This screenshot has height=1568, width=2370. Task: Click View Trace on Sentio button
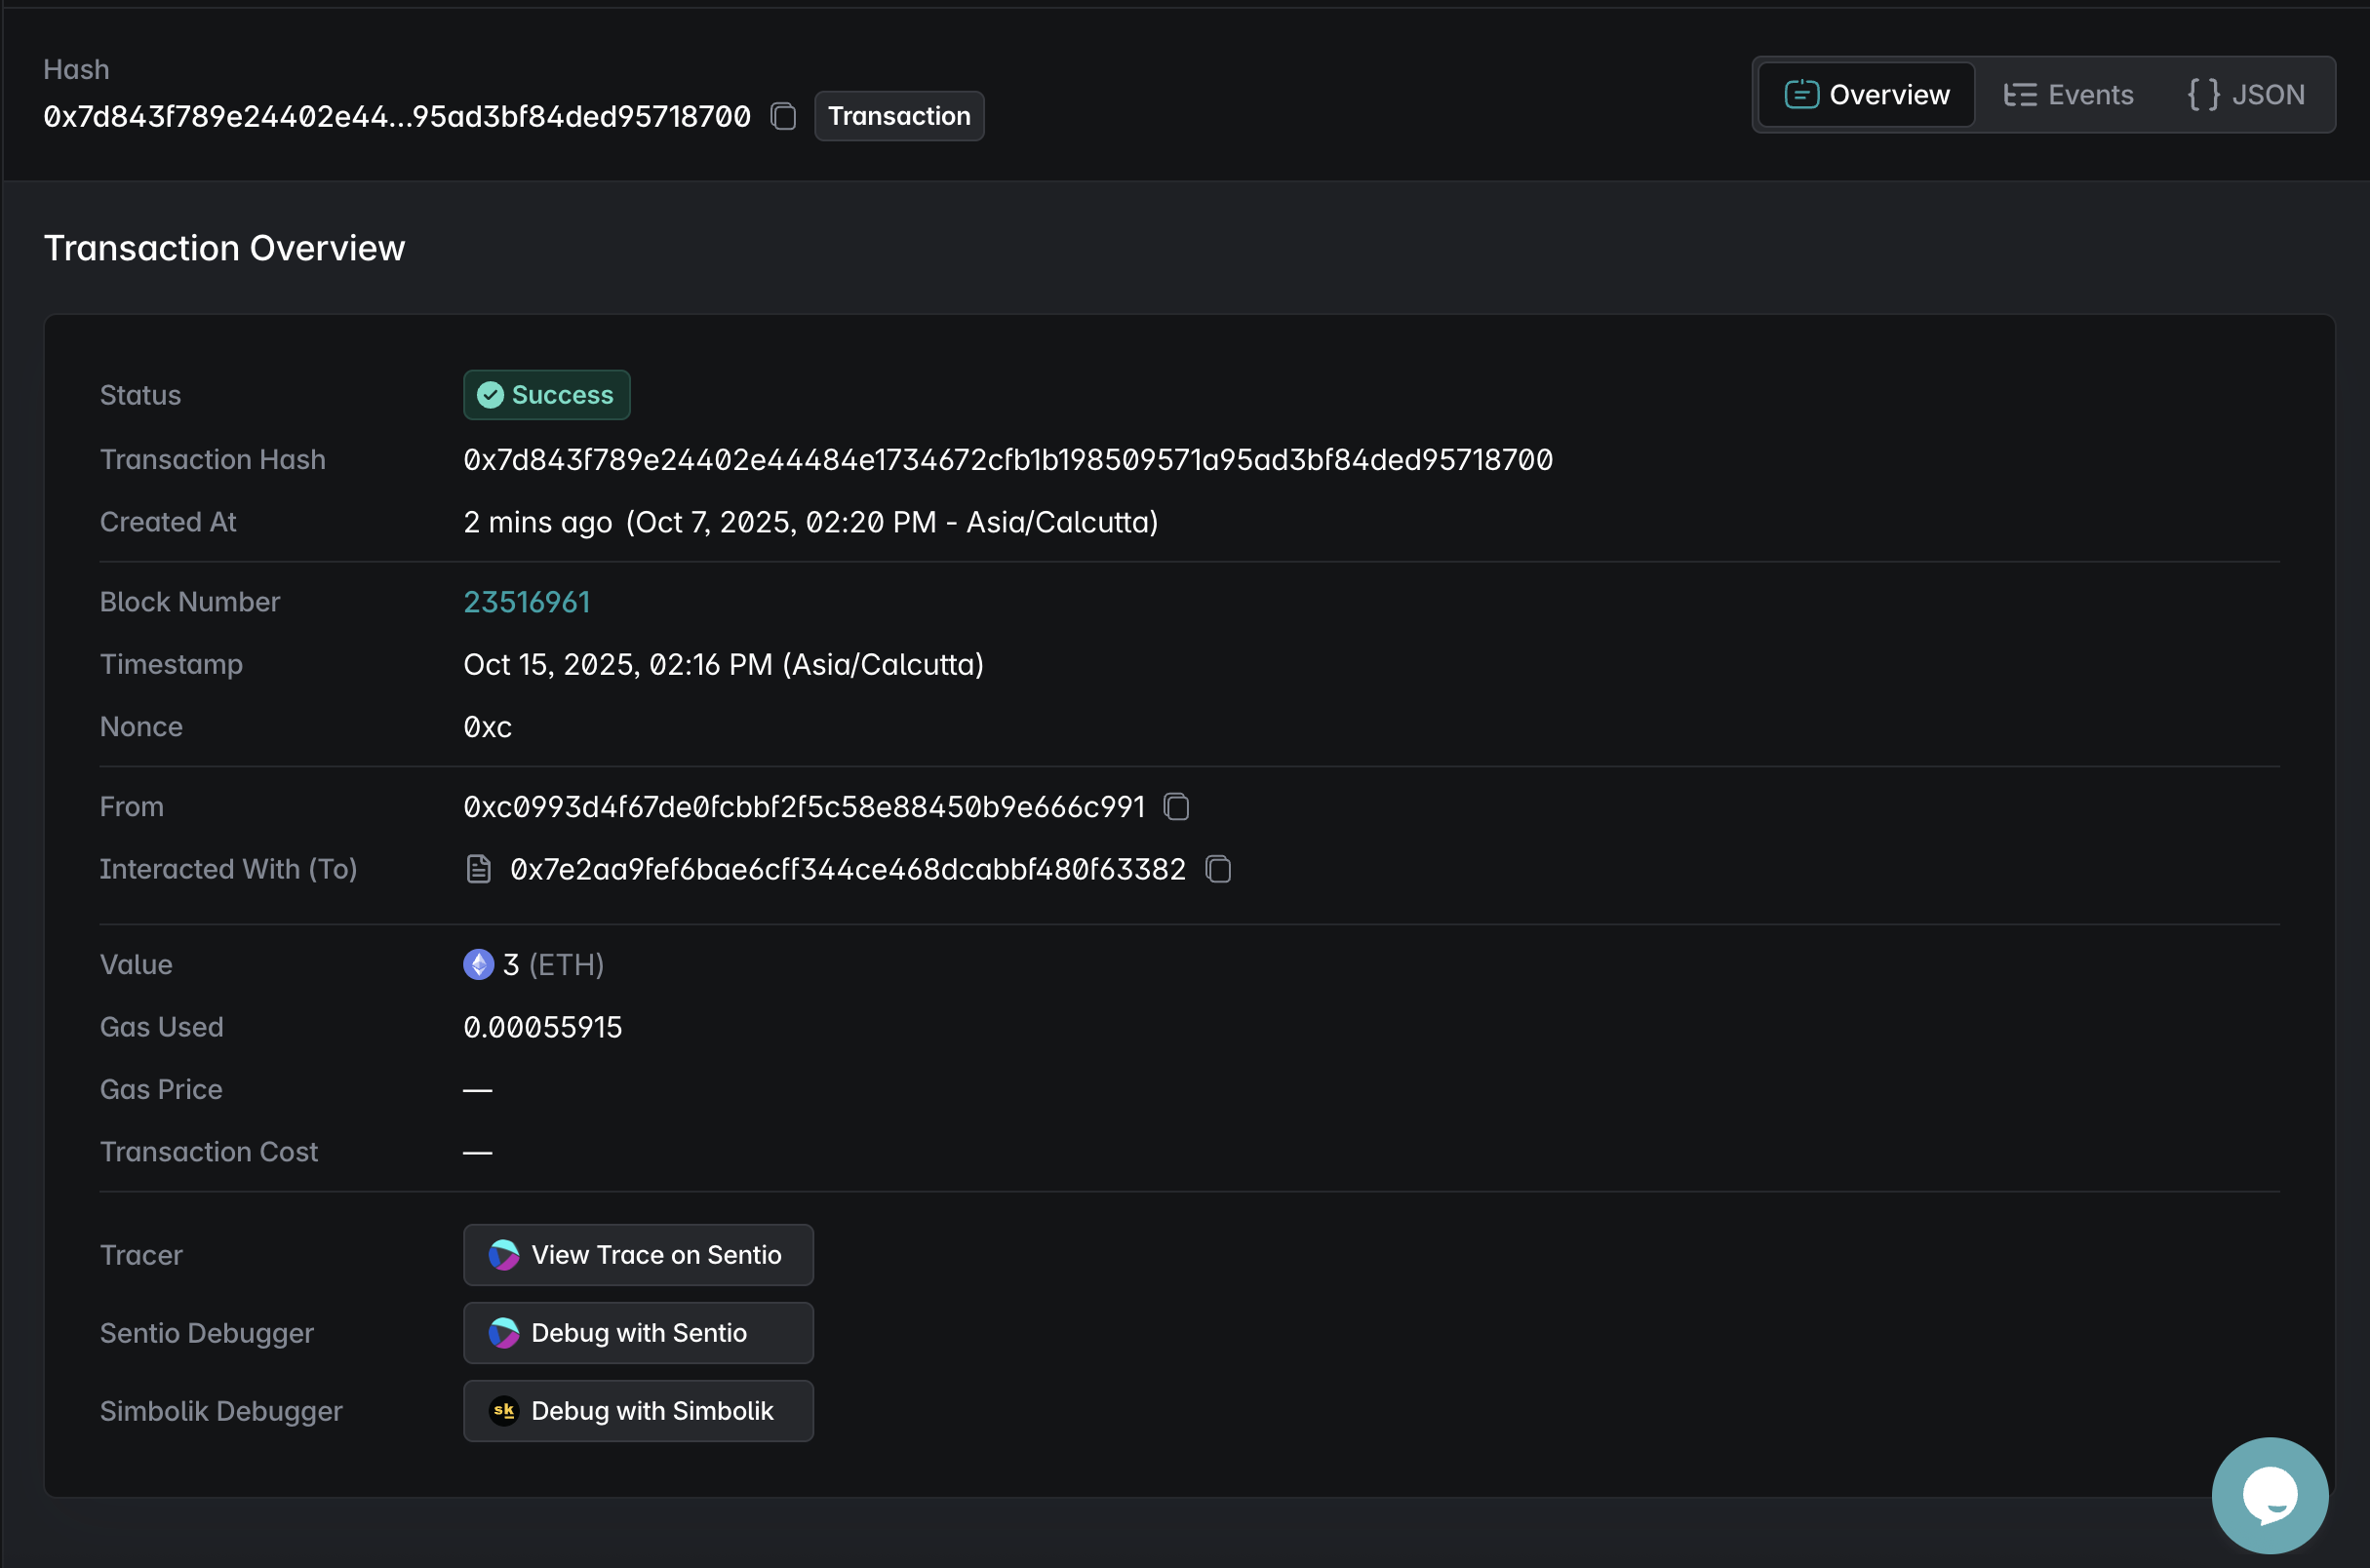click(638, 1255)
